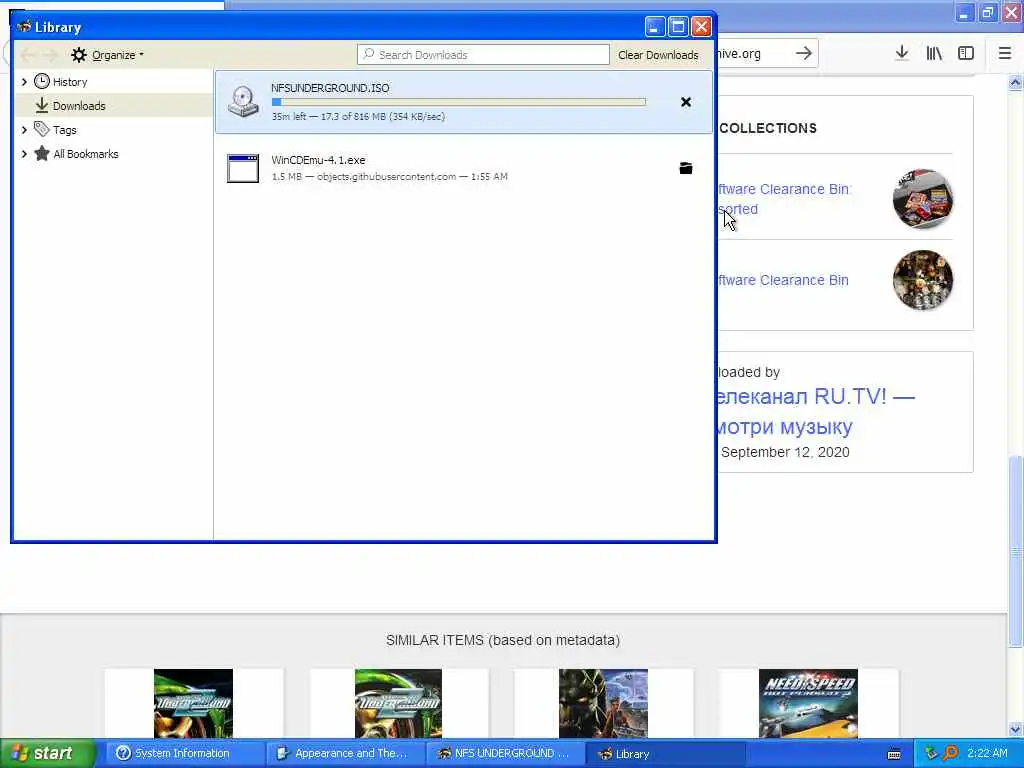Click the Library forward arrow

[x=50, y=55]
